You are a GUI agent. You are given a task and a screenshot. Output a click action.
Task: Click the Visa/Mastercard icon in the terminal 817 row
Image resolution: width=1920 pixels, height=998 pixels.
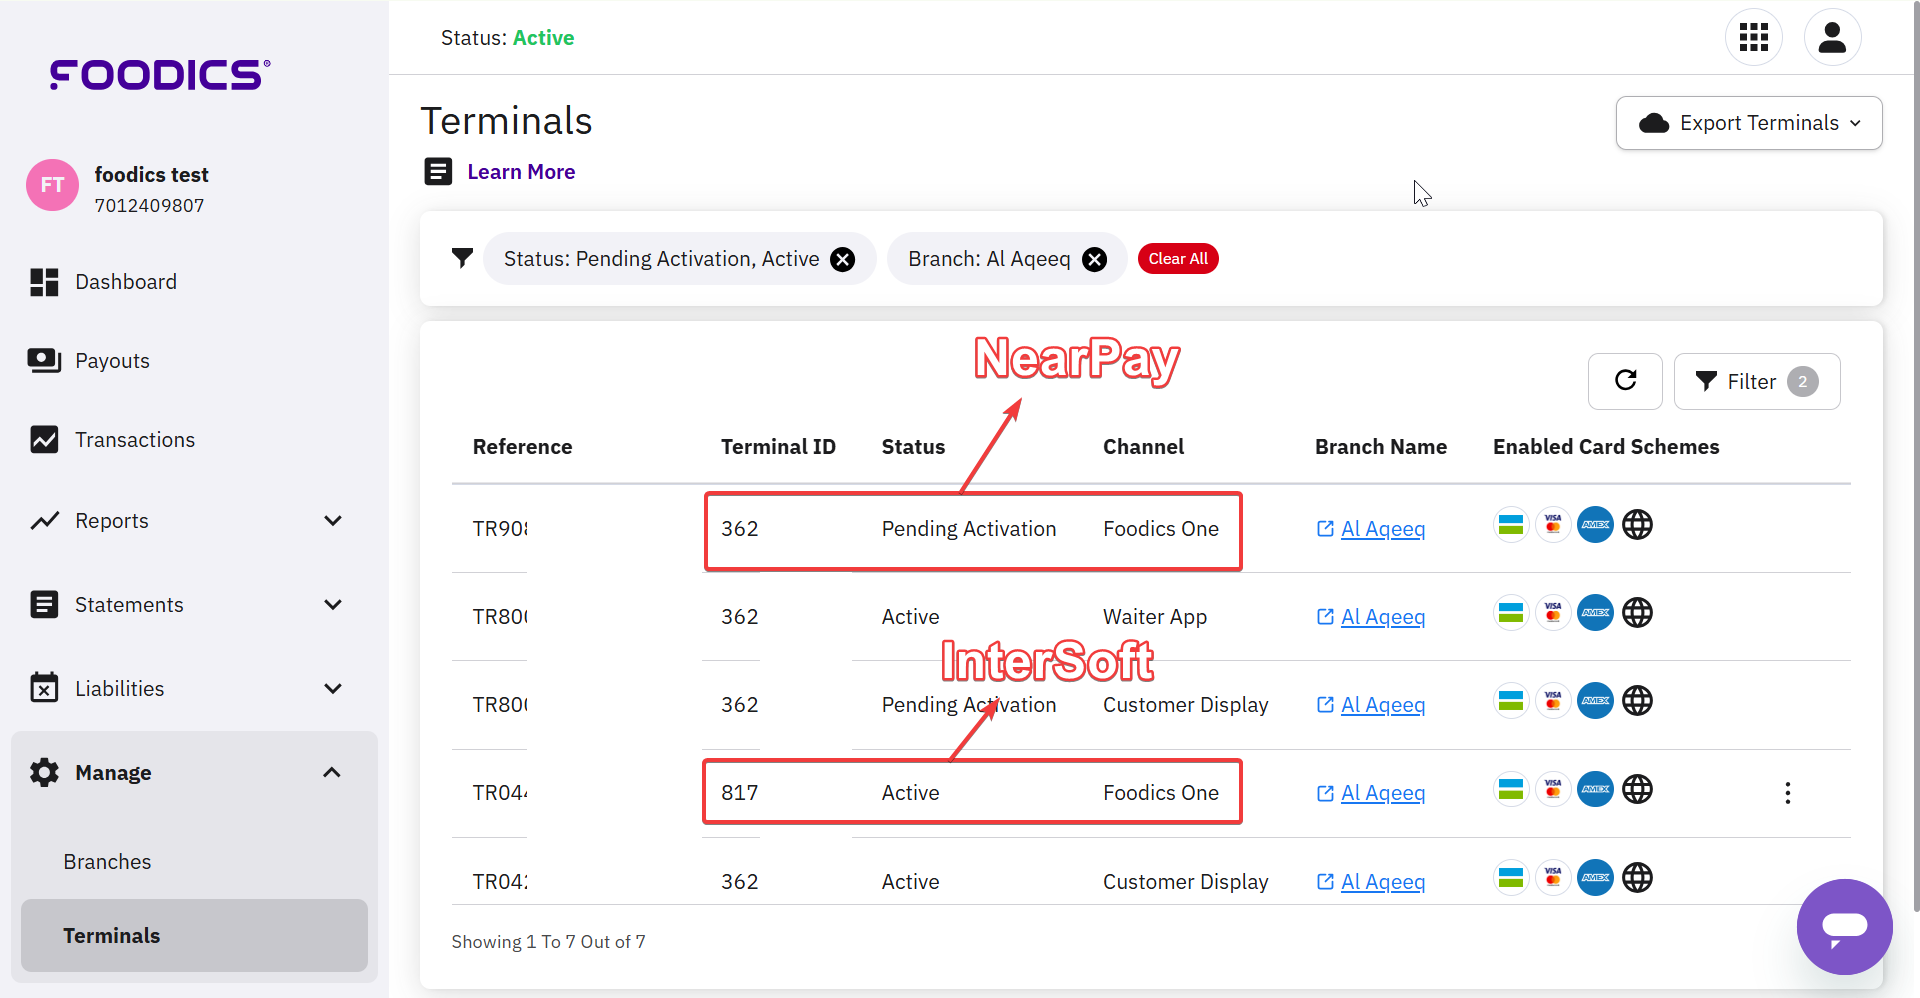(x=1553, y=789)
